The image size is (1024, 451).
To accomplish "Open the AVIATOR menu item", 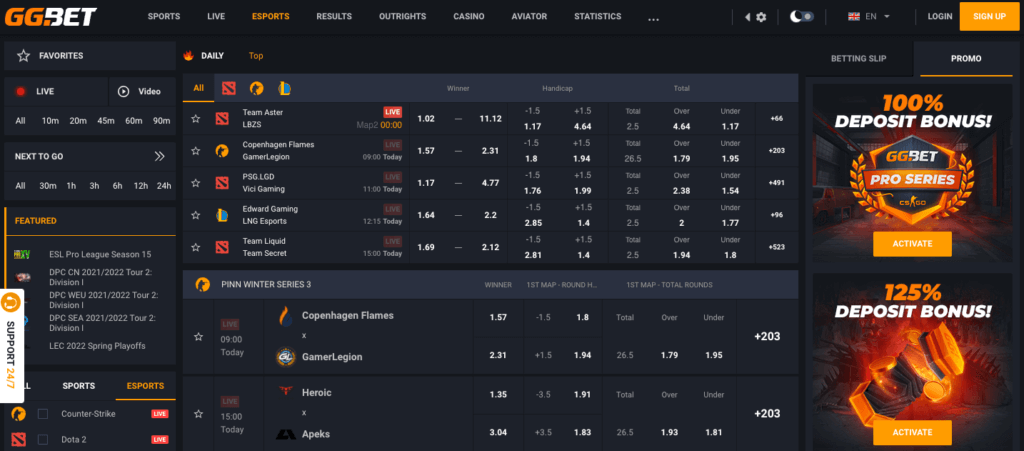I will [x=529, y=16].
